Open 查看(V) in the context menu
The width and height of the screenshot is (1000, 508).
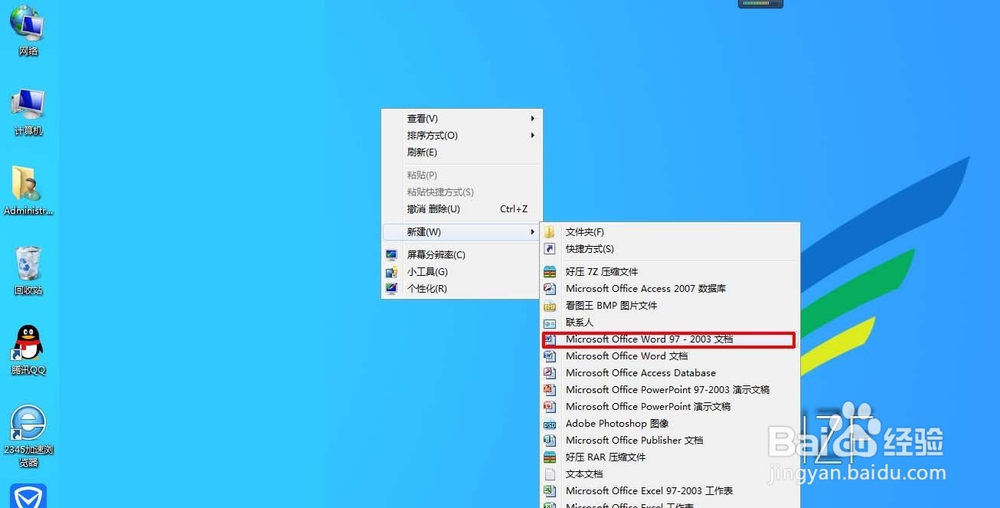[x=462, y=119]
